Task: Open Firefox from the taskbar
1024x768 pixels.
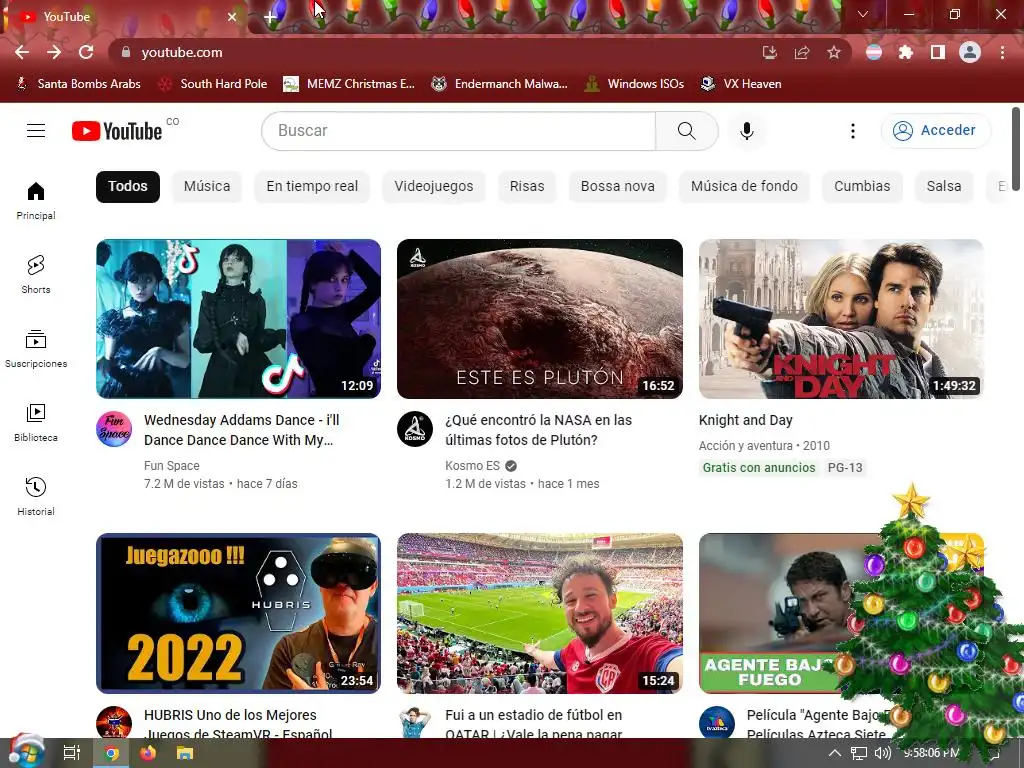Action: [148, 753]
